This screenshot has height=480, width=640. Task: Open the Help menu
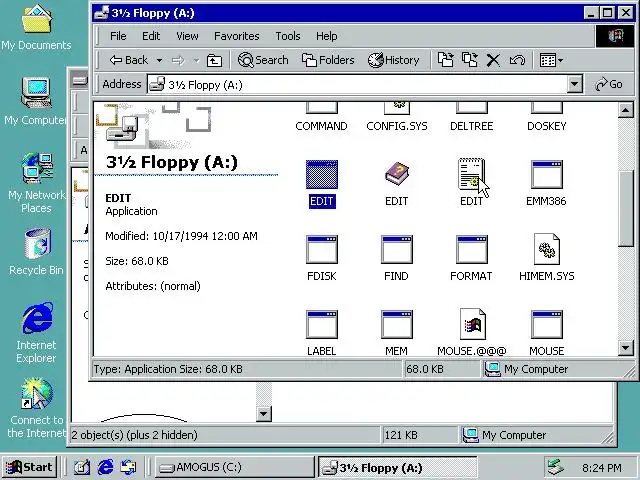327,36
